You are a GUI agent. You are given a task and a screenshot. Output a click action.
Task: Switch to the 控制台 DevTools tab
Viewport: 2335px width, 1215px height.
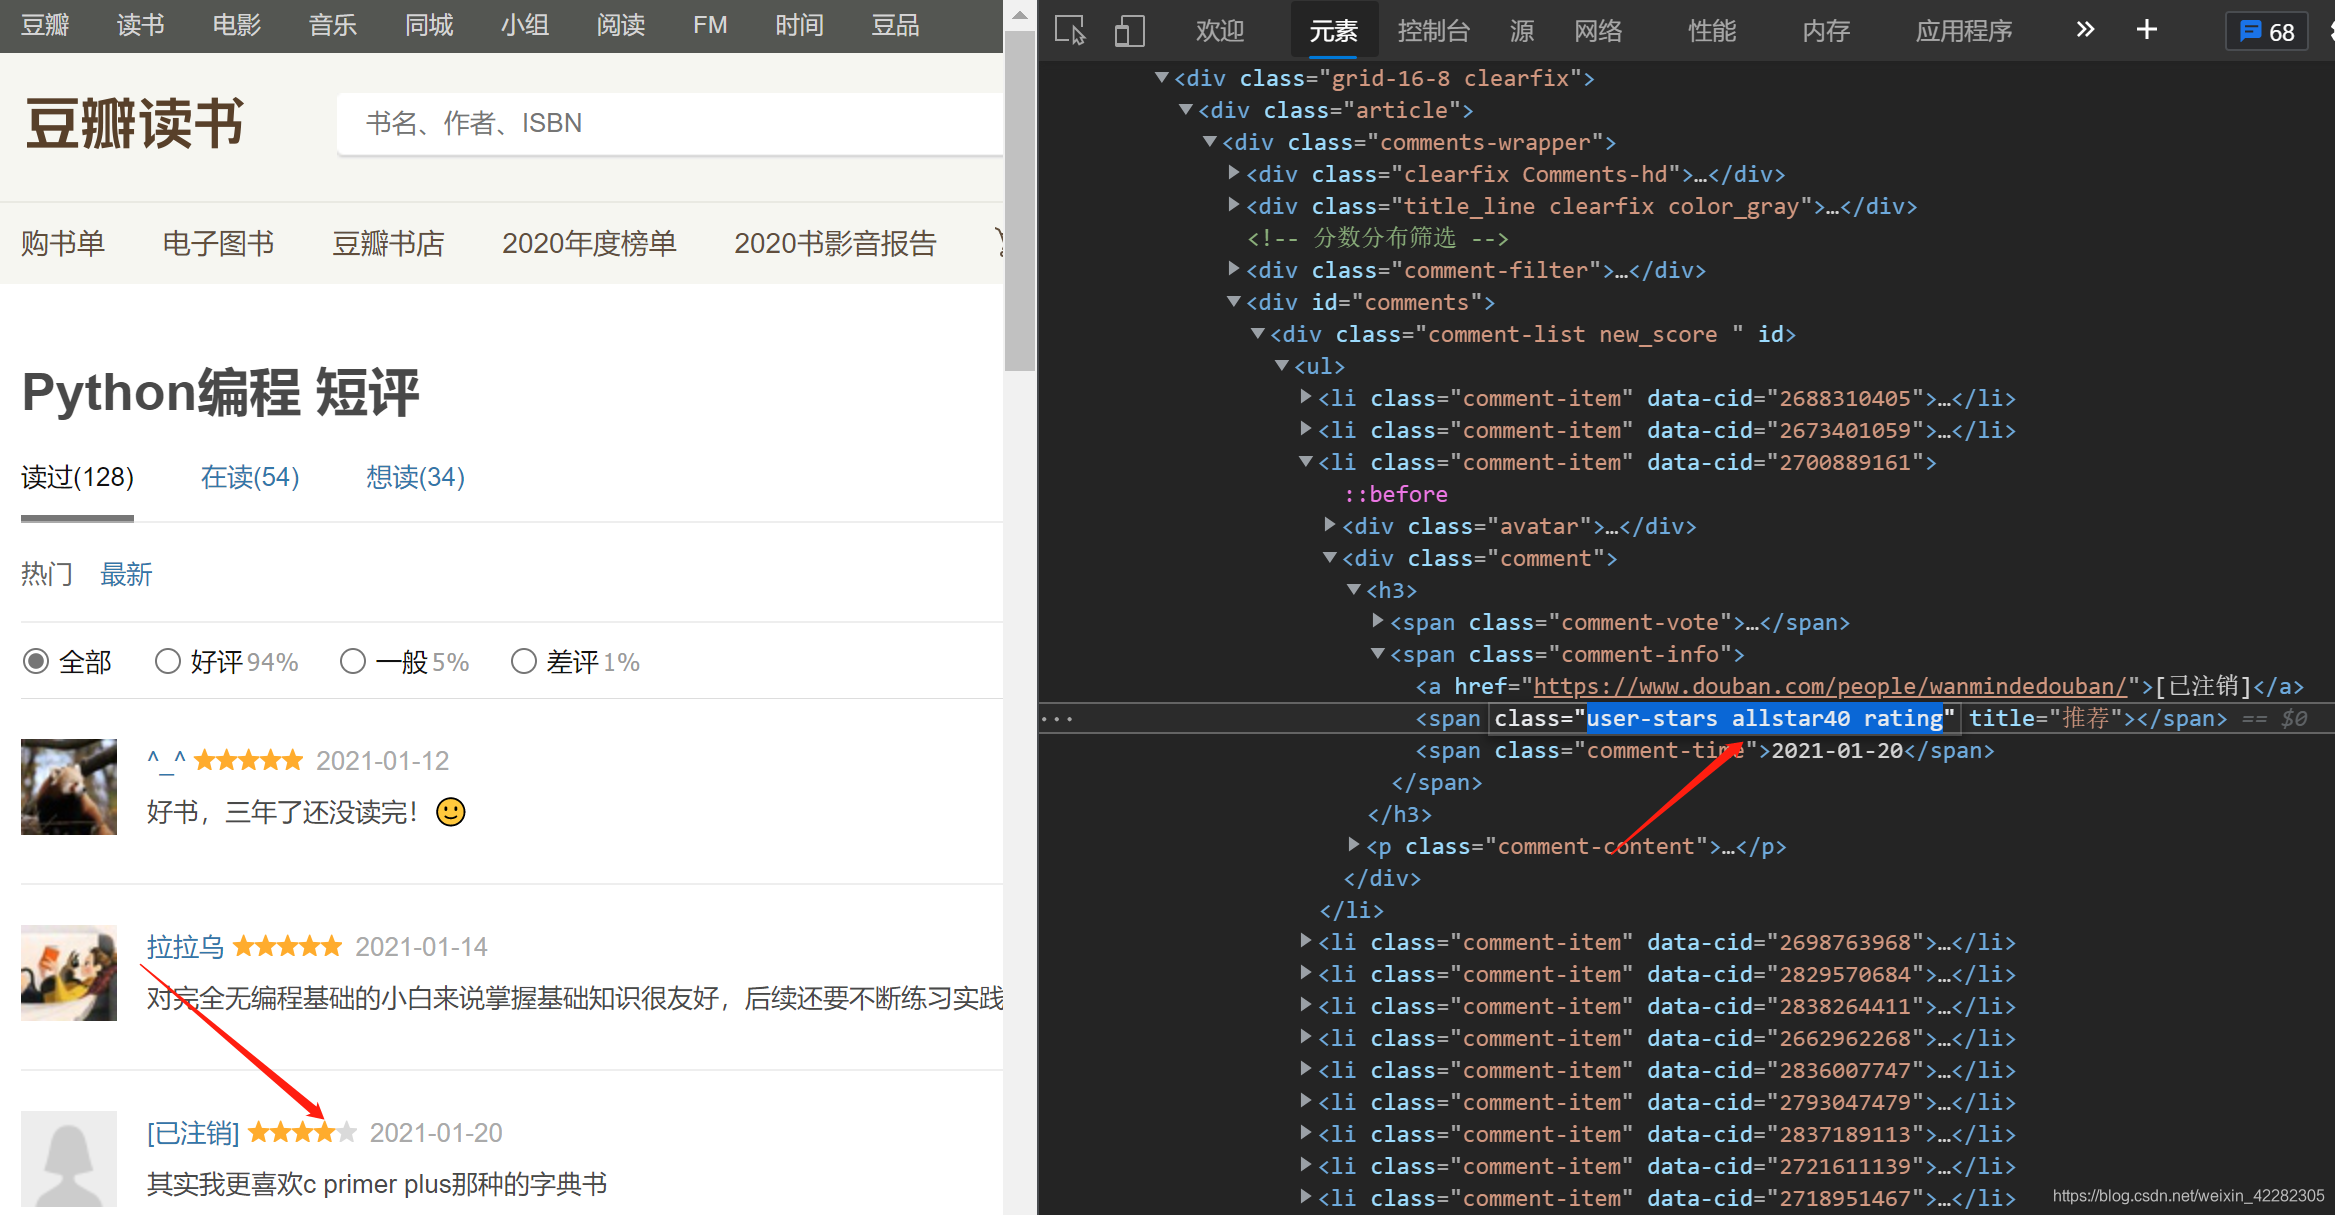1434,31
